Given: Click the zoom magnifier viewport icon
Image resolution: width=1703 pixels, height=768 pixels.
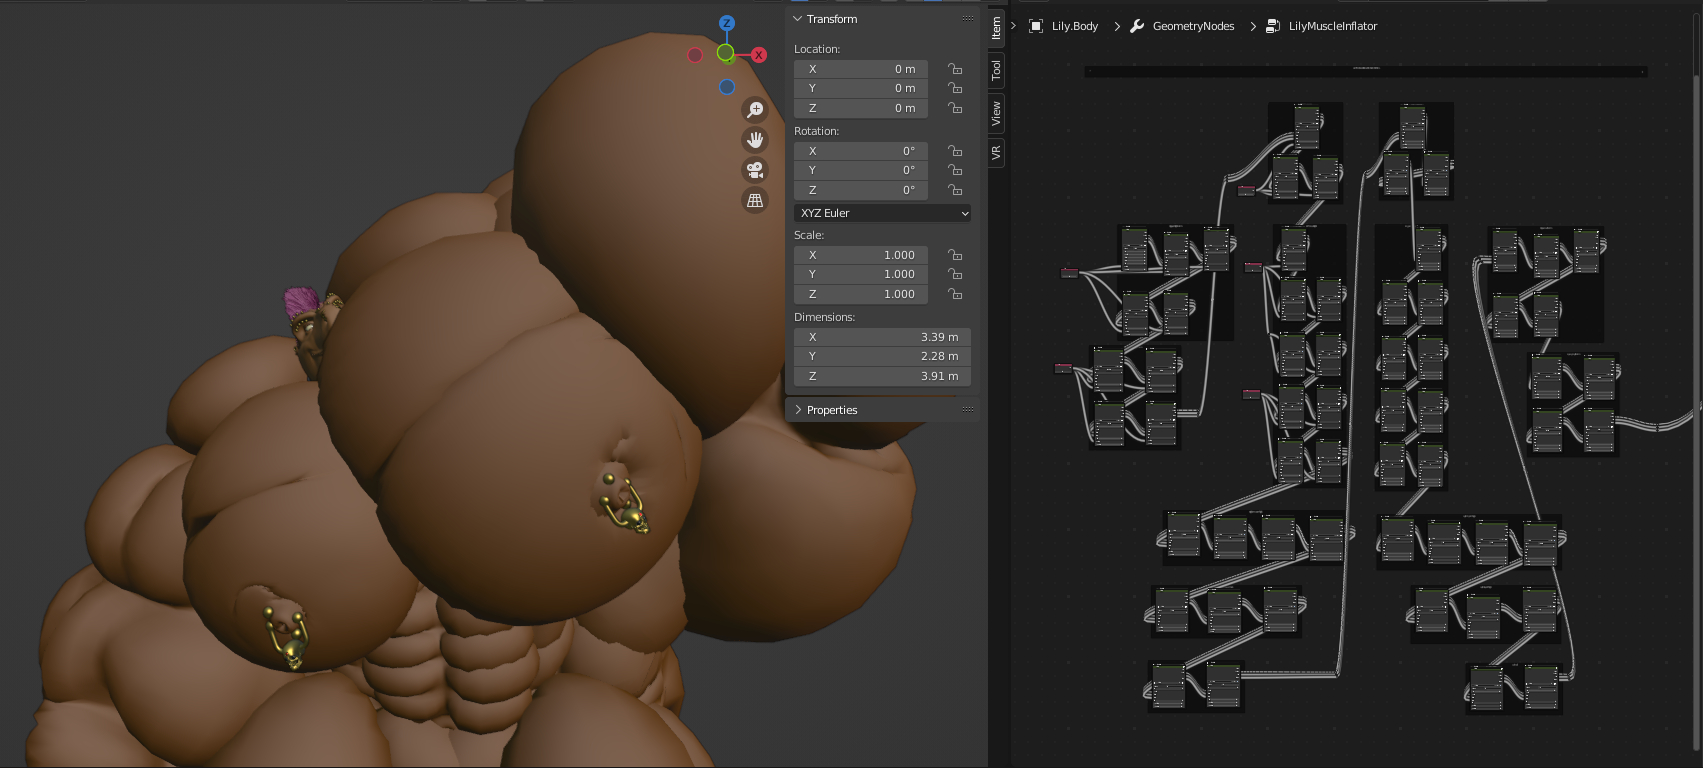Looking at the screenshot, I should pyautogui.click(x=755, y=110).
